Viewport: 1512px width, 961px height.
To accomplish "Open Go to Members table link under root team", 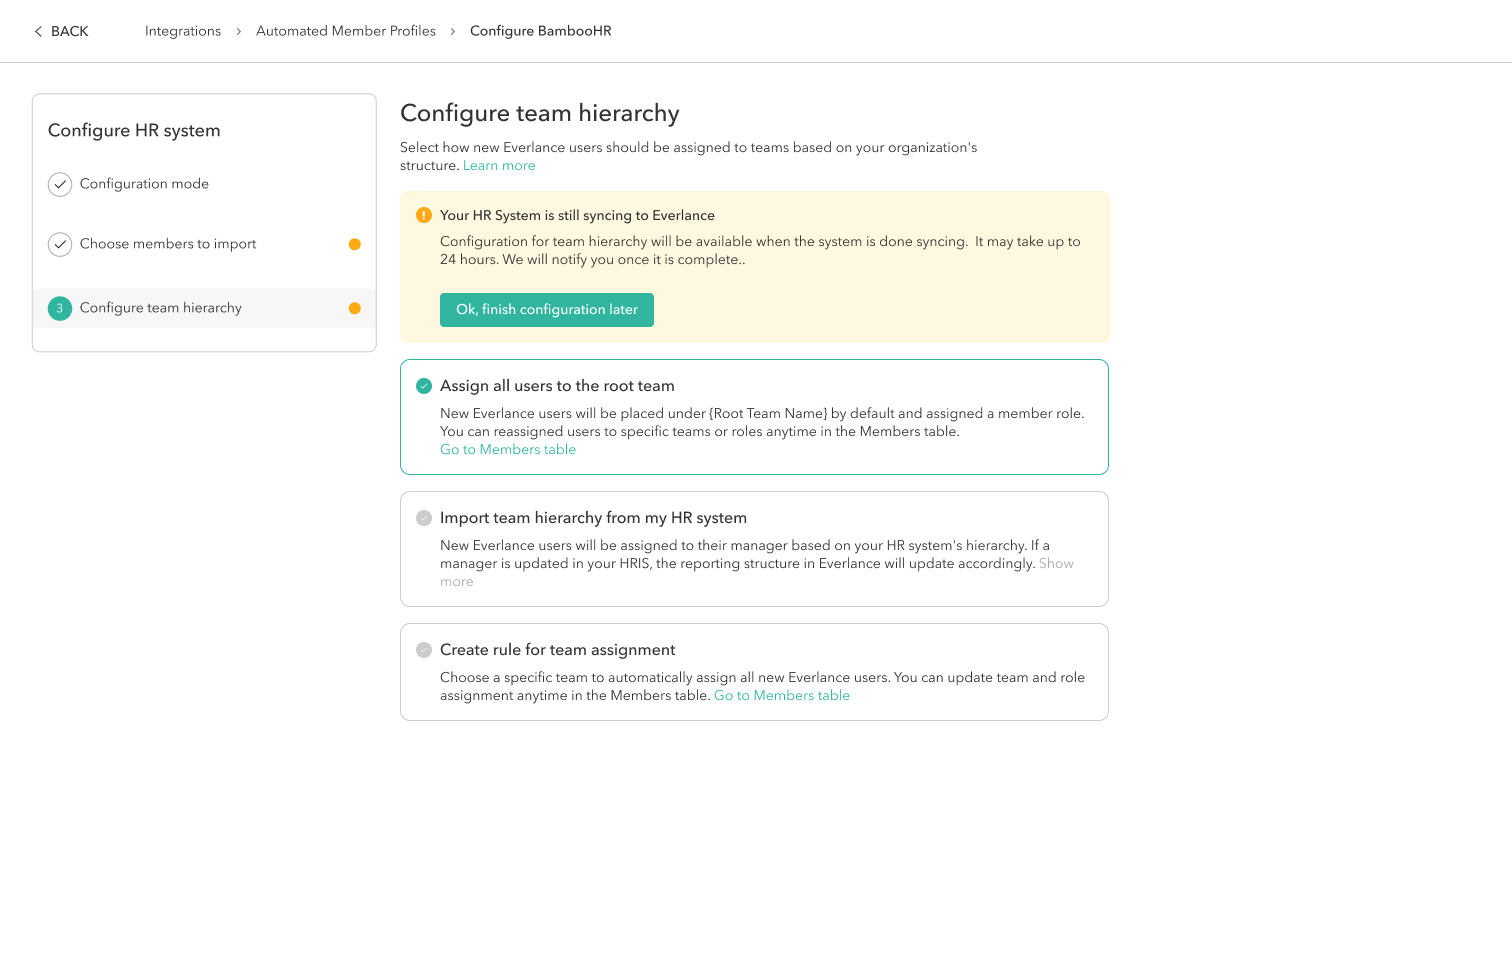I will coord(508,450).
